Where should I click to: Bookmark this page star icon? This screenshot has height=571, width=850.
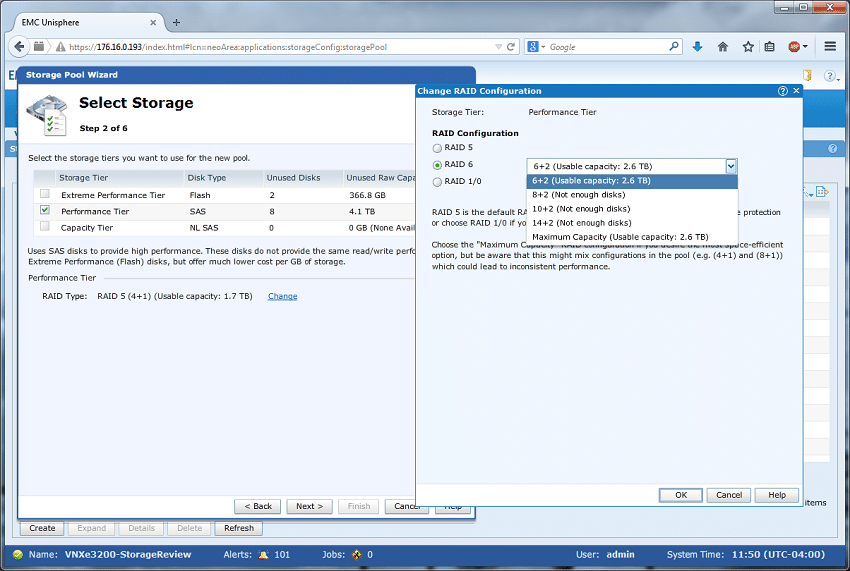748,47
